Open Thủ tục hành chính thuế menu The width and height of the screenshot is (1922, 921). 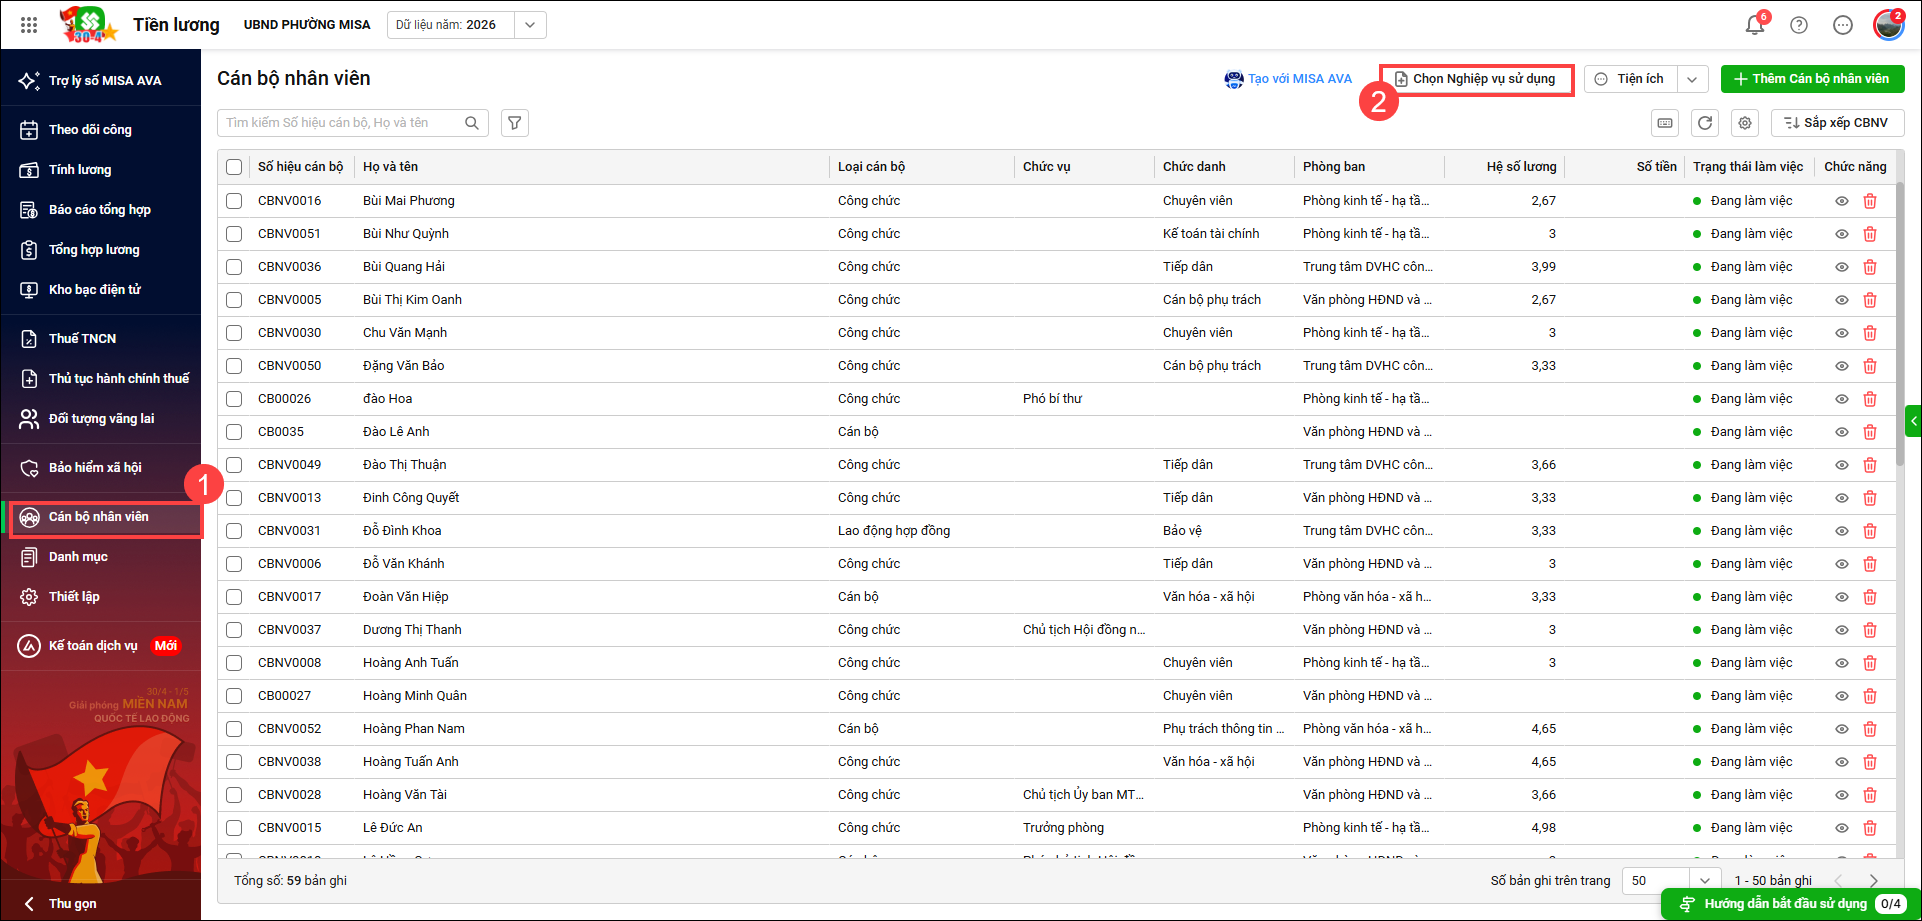click(101, 379)
